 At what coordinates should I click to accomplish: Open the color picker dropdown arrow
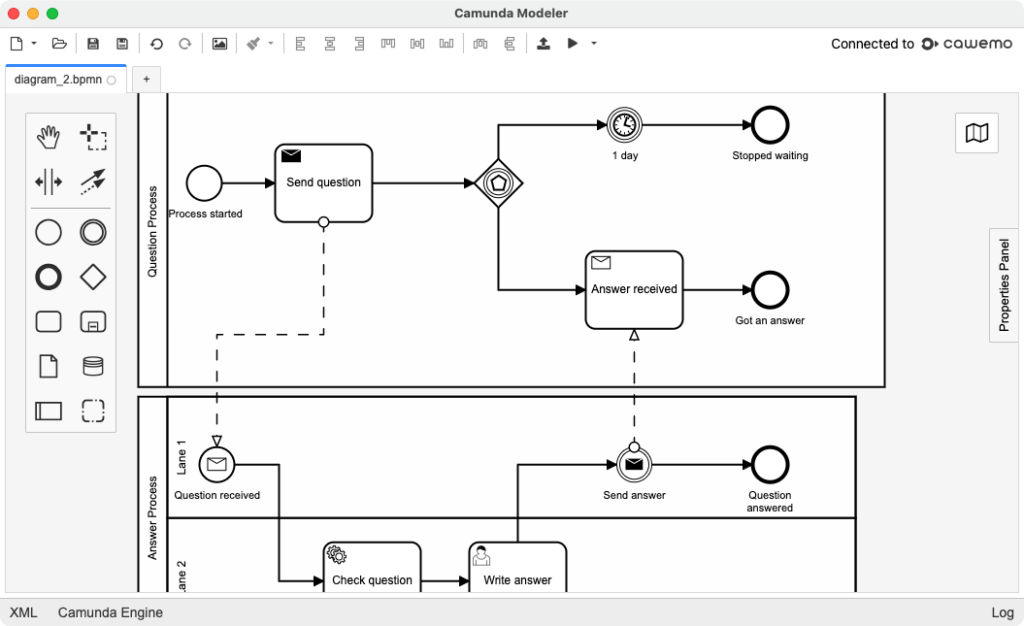click(x=270, y=44)
